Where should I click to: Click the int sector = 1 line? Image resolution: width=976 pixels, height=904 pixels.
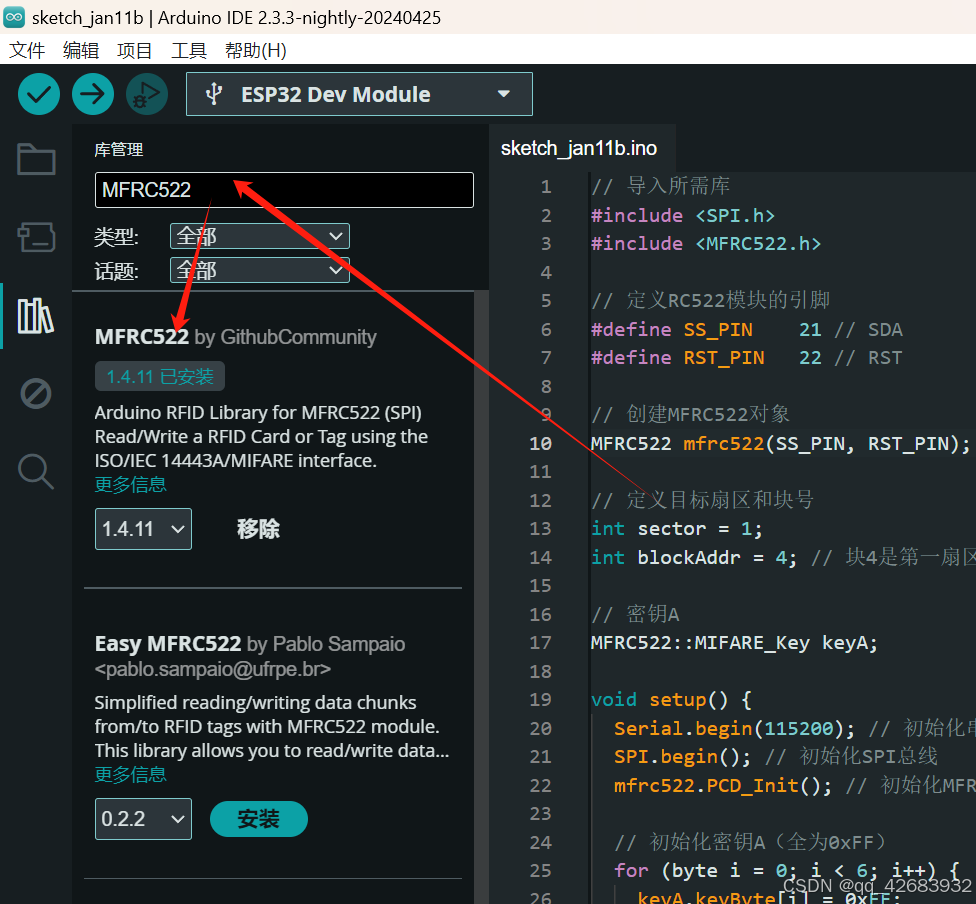point(677,529)
